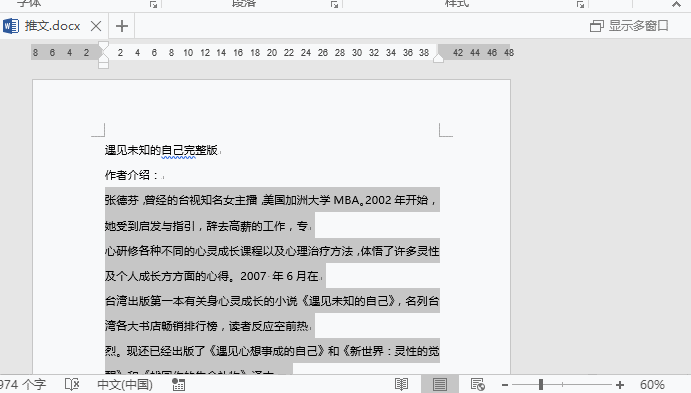Click the title line 遇见未知的自己完整版
Image resolution: width=691 pixels, height=393 pixels.
click(161, 150)
